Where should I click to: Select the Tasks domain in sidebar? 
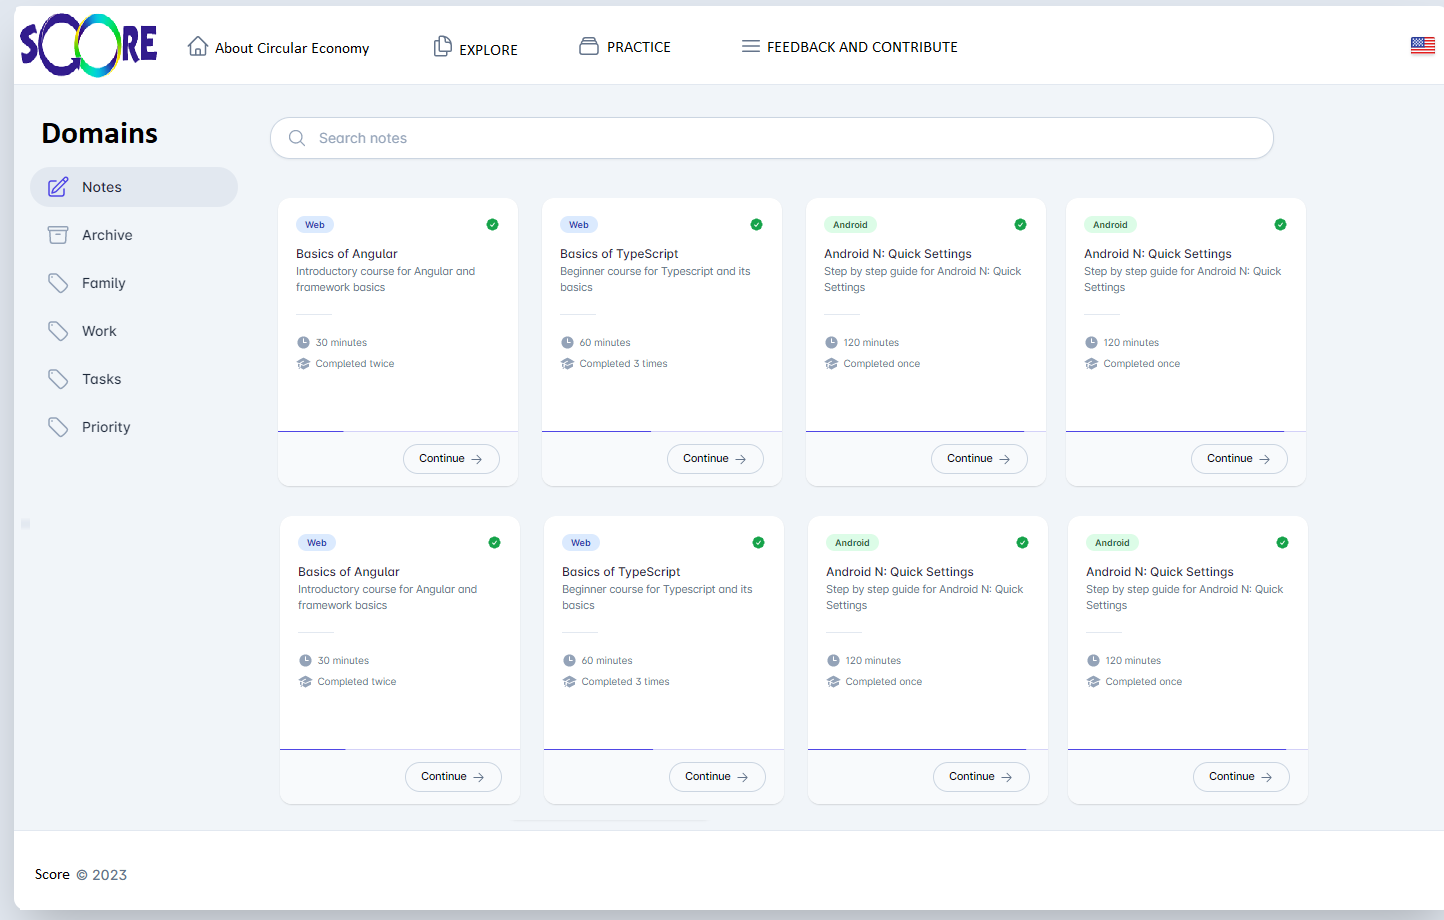101,379
